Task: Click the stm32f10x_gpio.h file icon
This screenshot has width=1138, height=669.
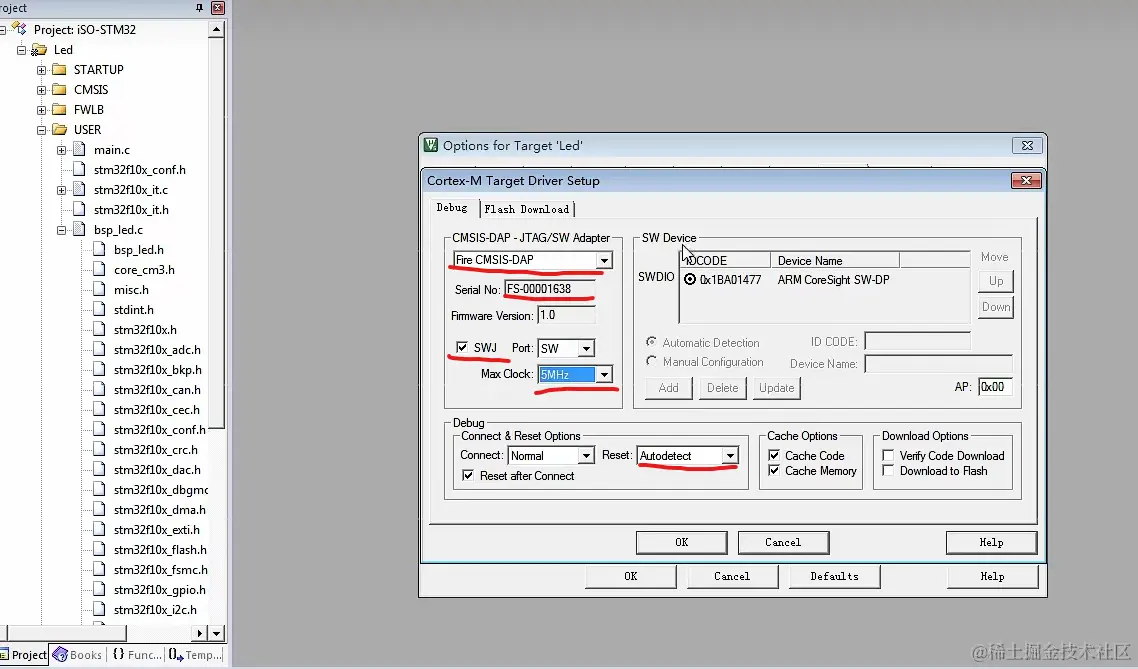Action: (x=99, y=590)
